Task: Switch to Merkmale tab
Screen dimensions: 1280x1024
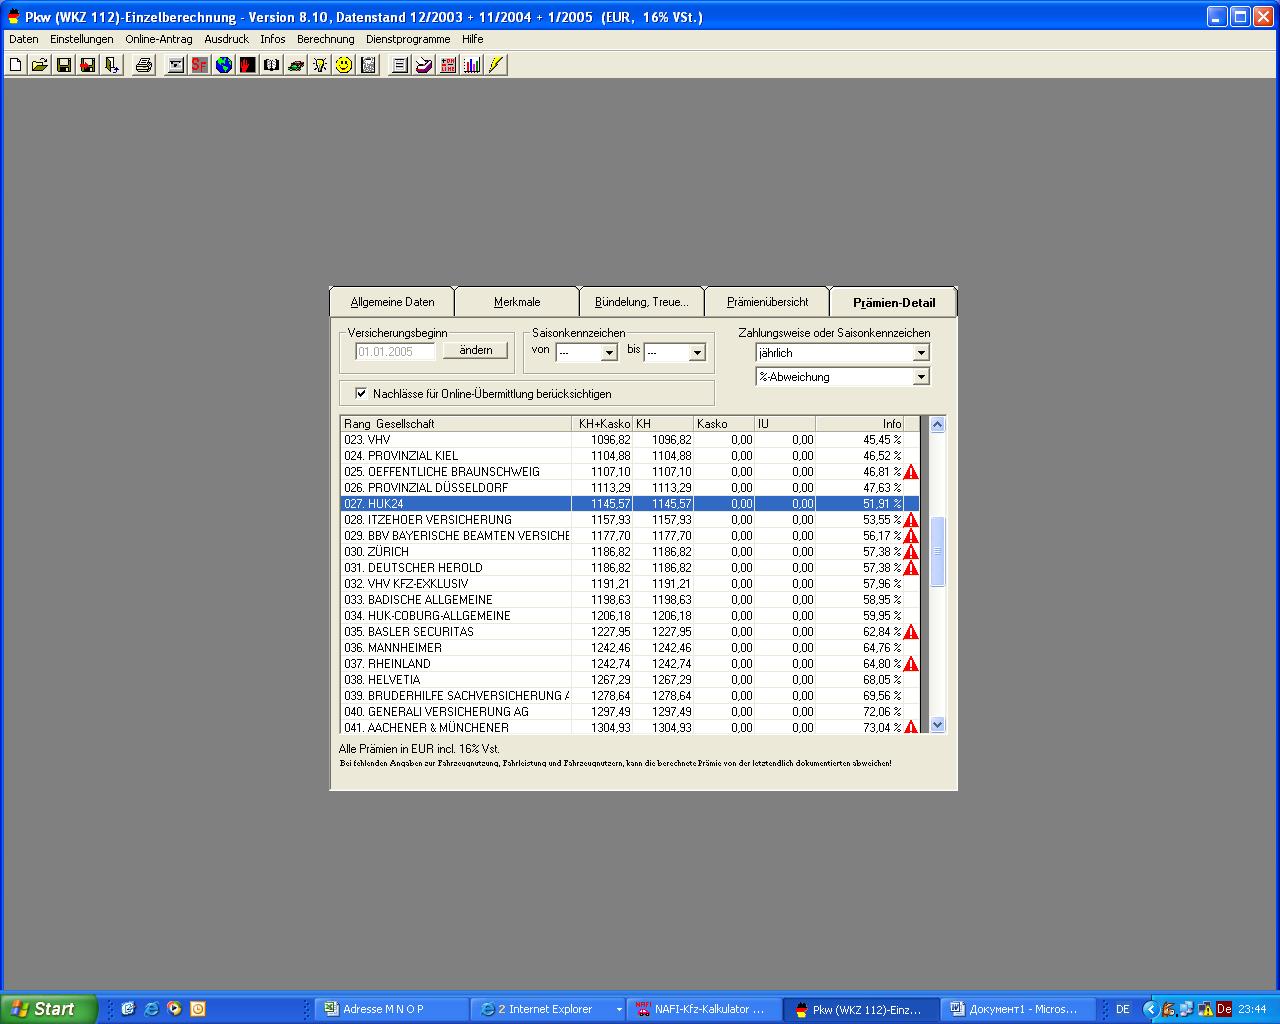Action: (517, 302)
